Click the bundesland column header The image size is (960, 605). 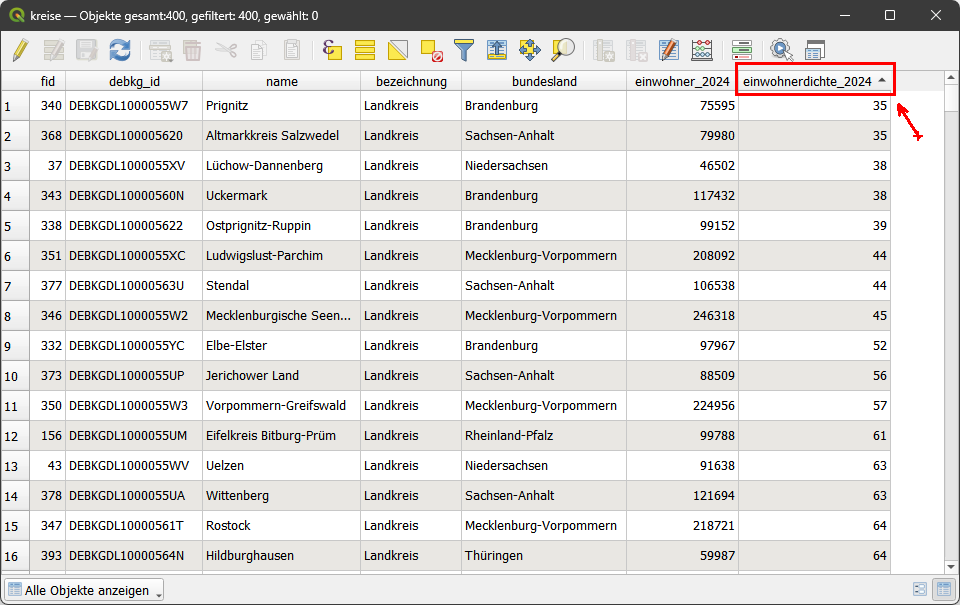click(544, 81)
